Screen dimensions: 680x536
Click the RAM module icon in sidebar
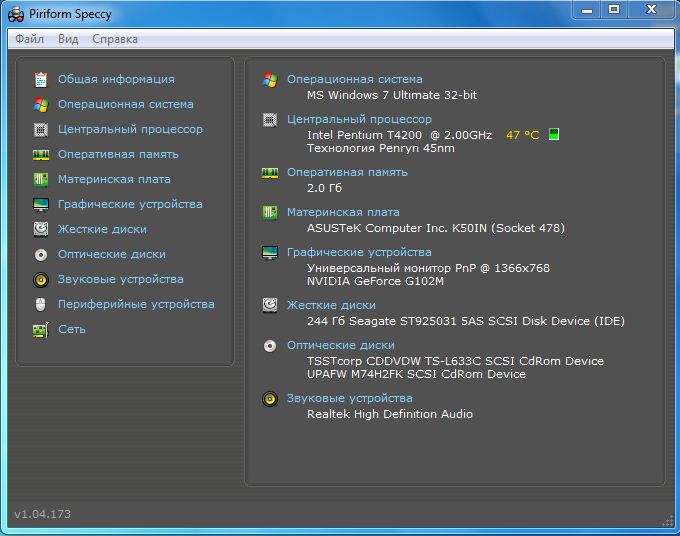tap(40, 154)
